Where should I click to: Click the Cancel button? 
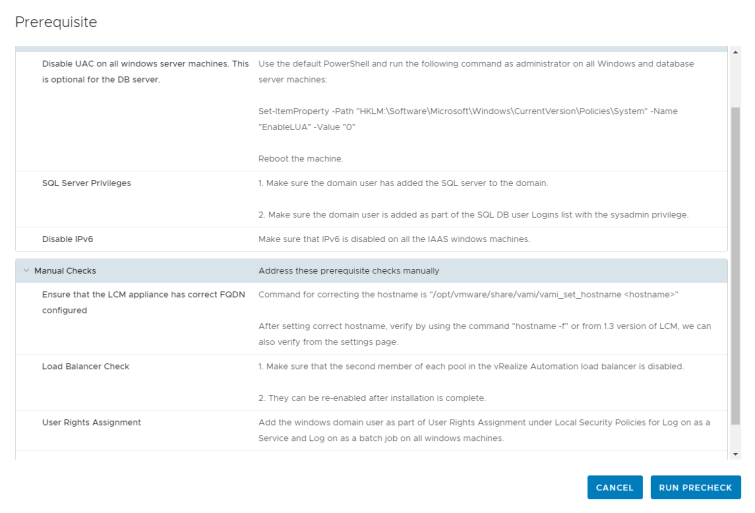point(614,487)
